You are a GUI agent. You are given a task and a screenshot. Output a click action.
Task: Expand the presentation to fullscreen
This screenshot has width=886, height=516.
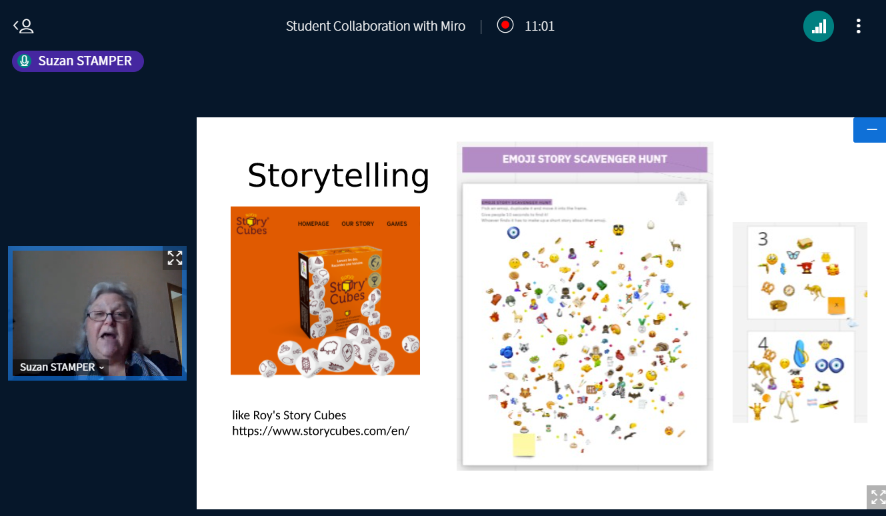tap(878, 497)
